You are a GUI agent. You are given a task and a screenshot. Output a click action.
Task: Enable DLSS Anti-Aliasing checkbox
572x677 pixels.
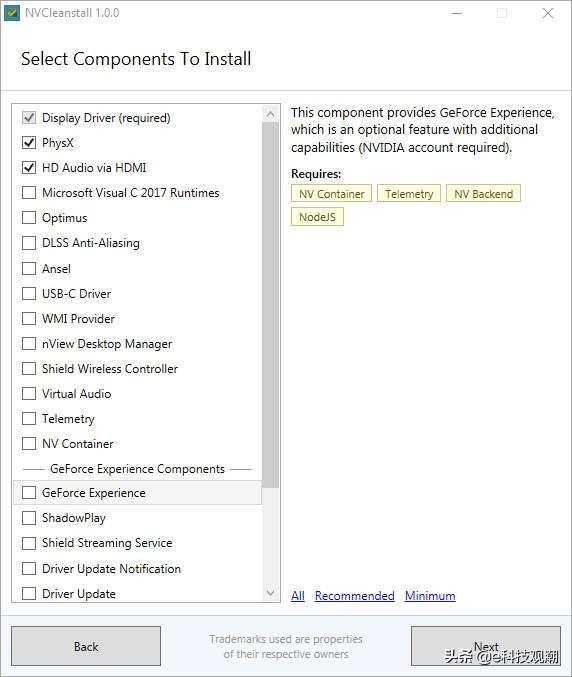29,243
